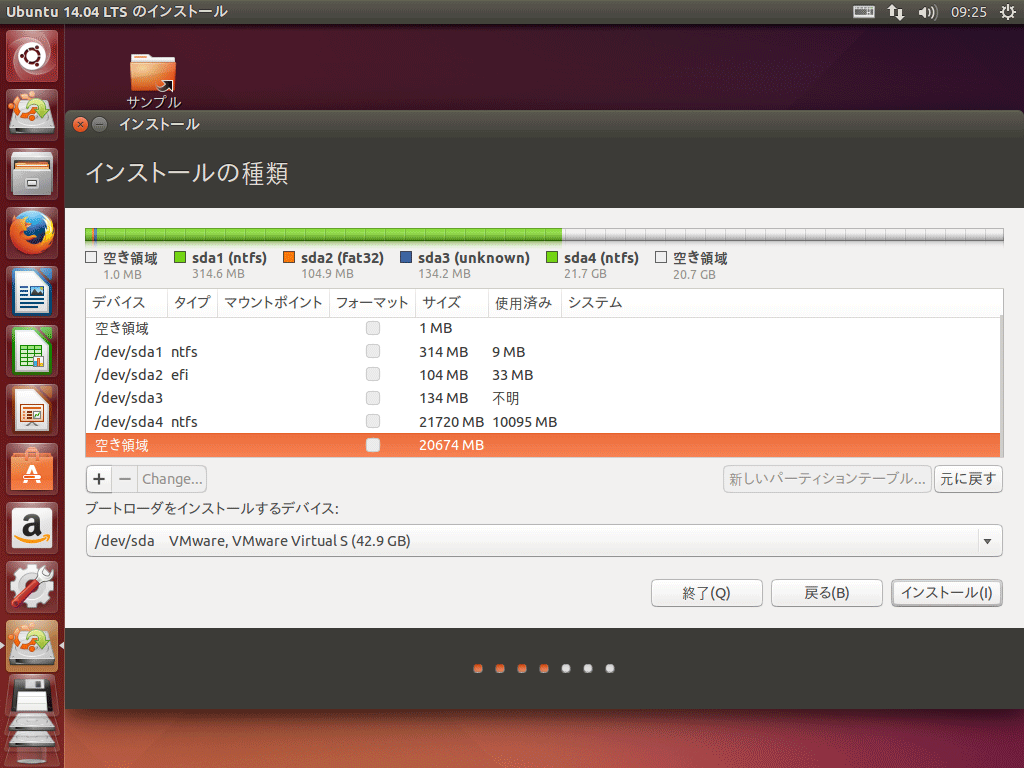Image resolution: width=1024 pixels, height=768 pixels.
Task: Select the /dev/sda1 ntfs row
Action: coord(543,351)
